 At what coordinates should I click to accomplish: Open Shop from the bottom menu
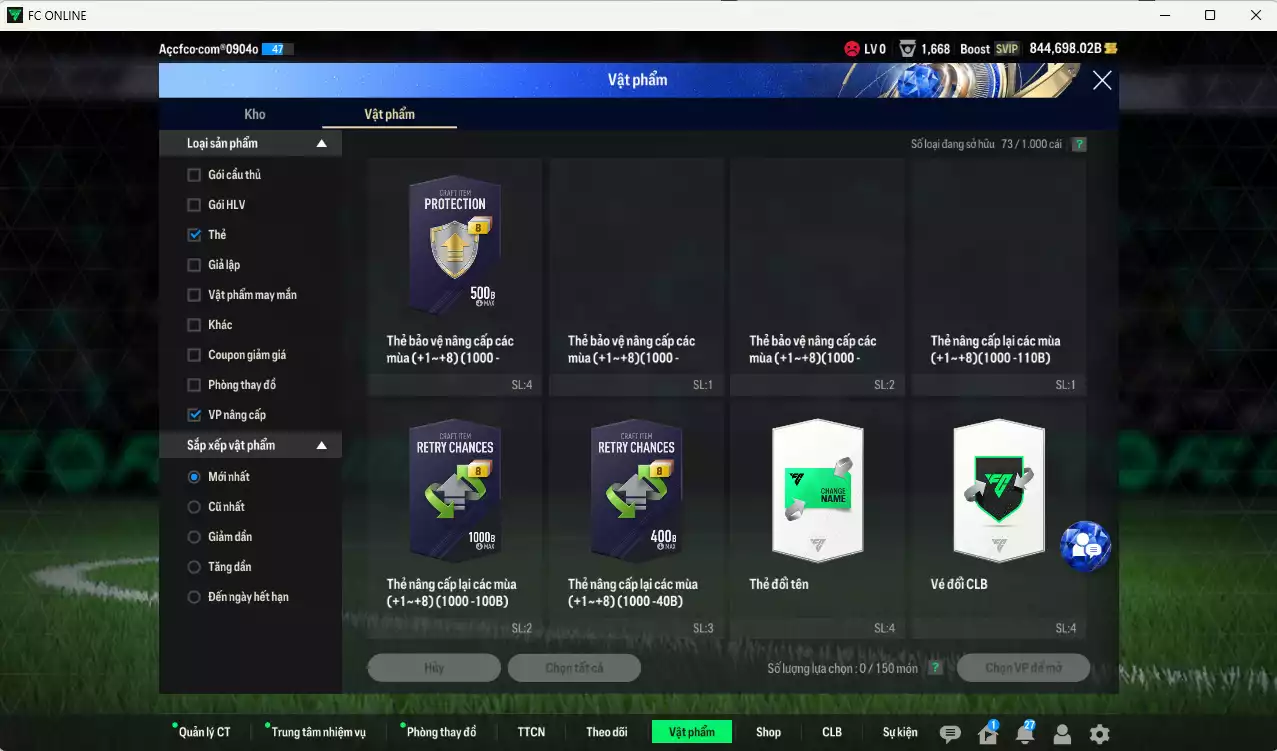coord(768,732)
